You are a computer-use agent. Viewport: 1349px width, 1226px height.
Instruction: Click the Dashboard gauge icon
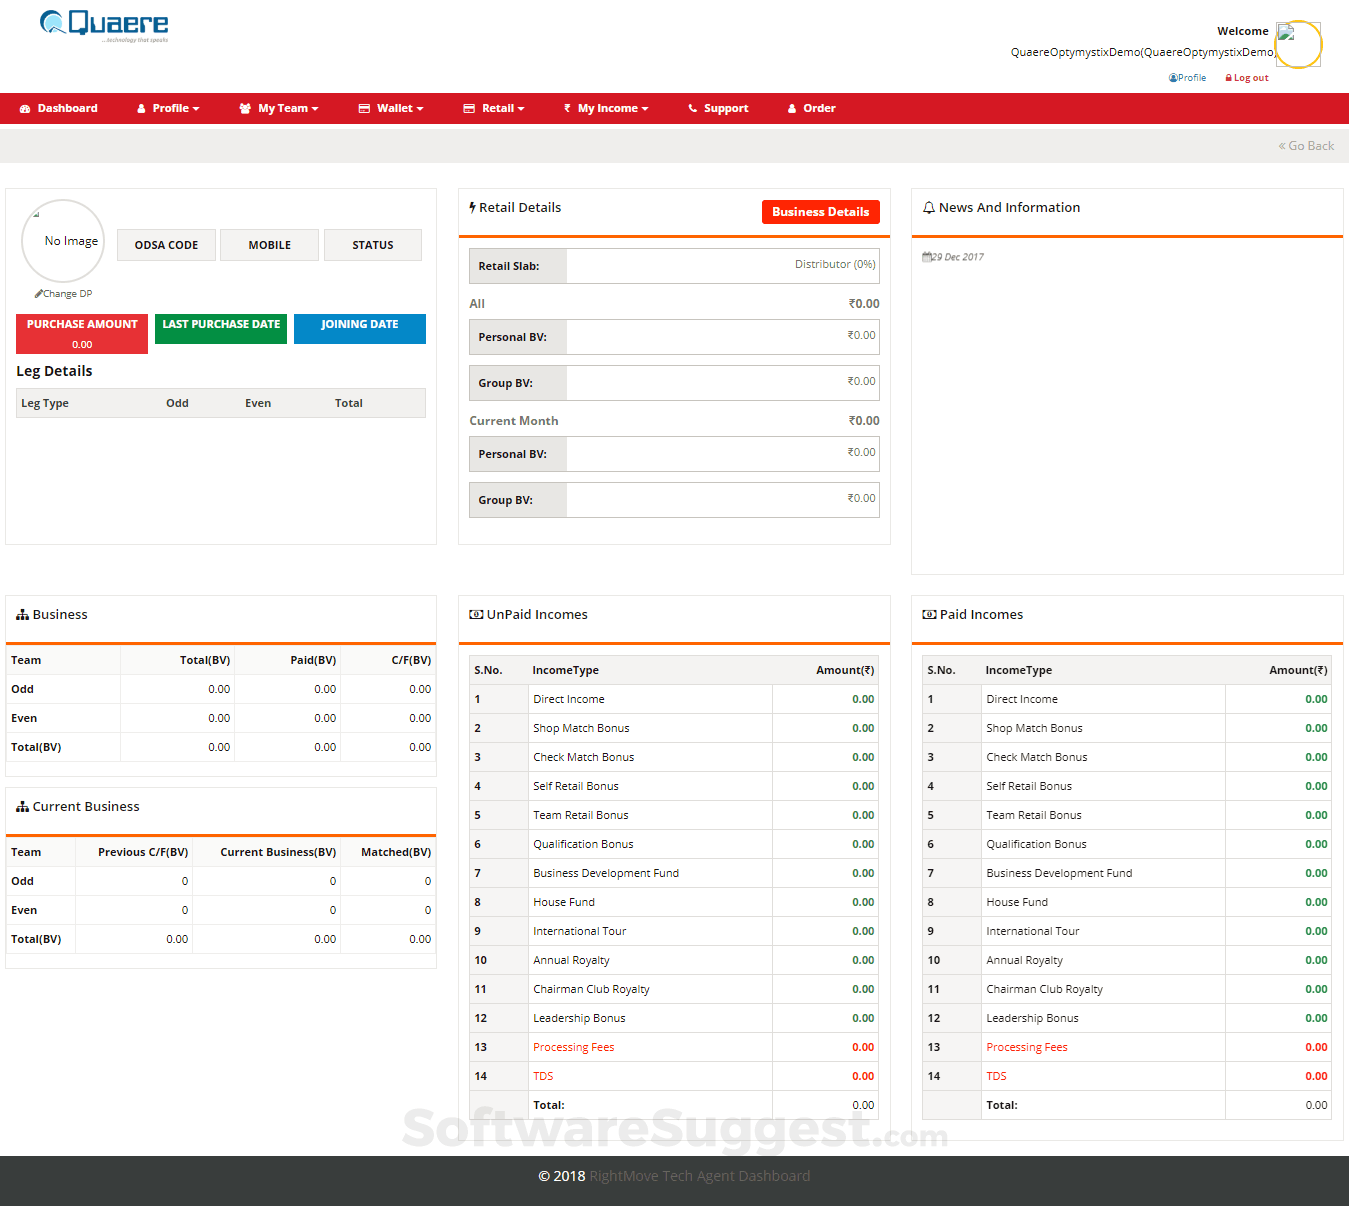point(25,109)
